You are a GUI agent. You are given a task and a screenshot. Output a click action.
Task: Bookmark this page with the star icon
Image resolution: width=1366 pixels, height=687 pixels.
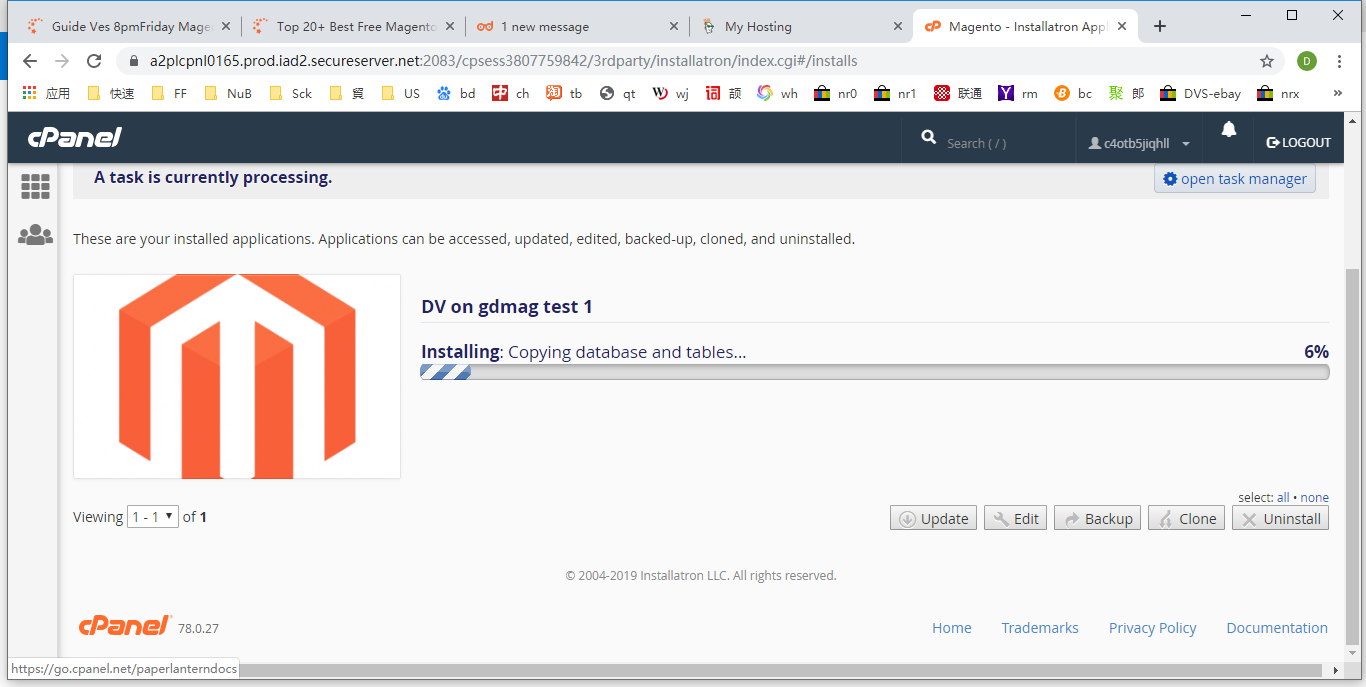(x=1267, y=61)
